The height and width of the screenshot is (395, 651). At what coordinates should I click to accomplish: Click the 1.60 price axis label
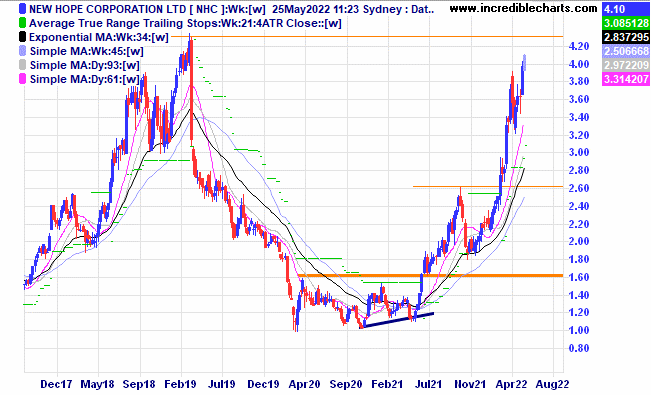tap(579, 277)
